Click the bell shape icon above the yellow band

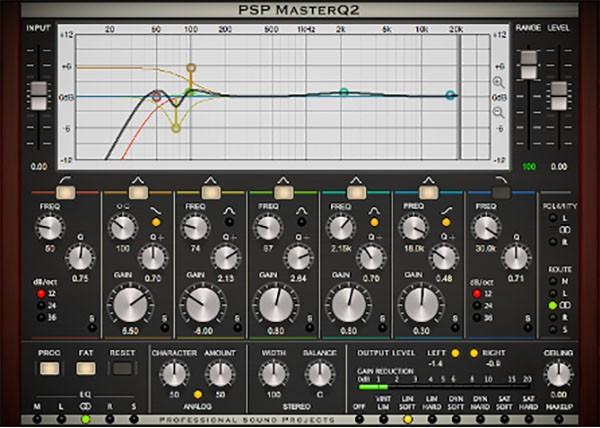click(211, 177)
